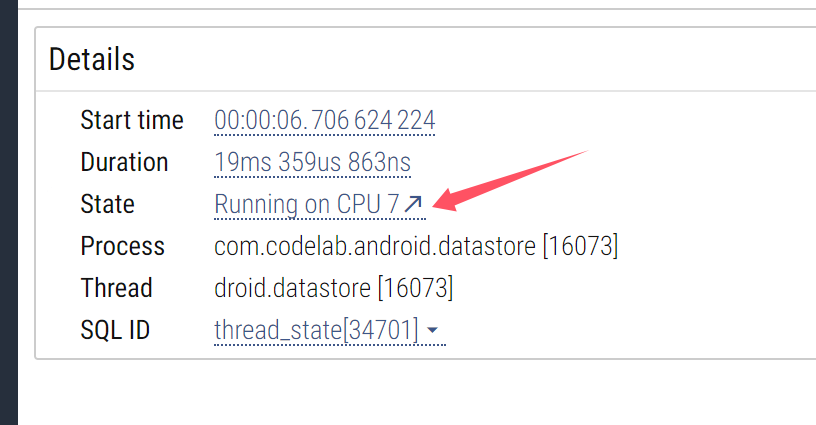Click the Duration value 19ms 359us 863ns
Viewport: 816px width, 425px height.
tap(312, 162)
